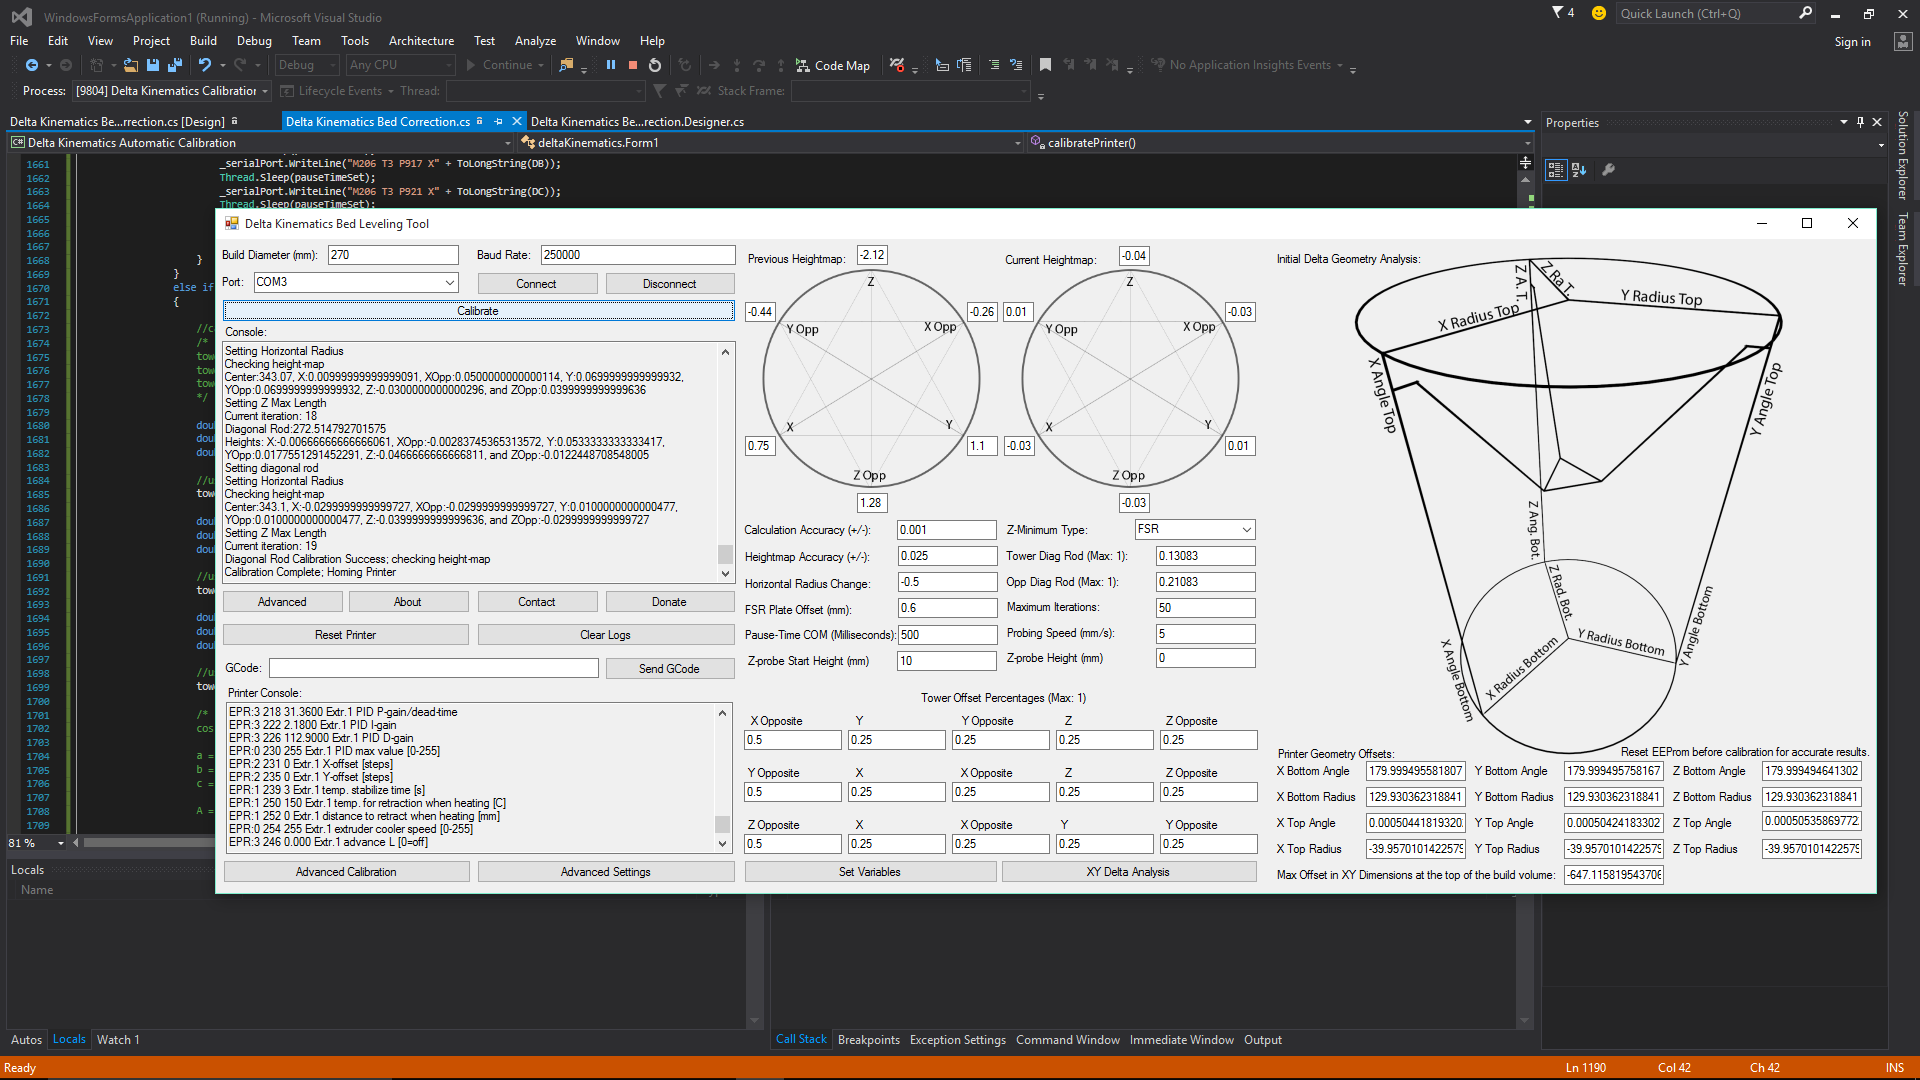1920x1080 pixels.
Task: Click the Restart debugging icon
Action: click(655, 65)
